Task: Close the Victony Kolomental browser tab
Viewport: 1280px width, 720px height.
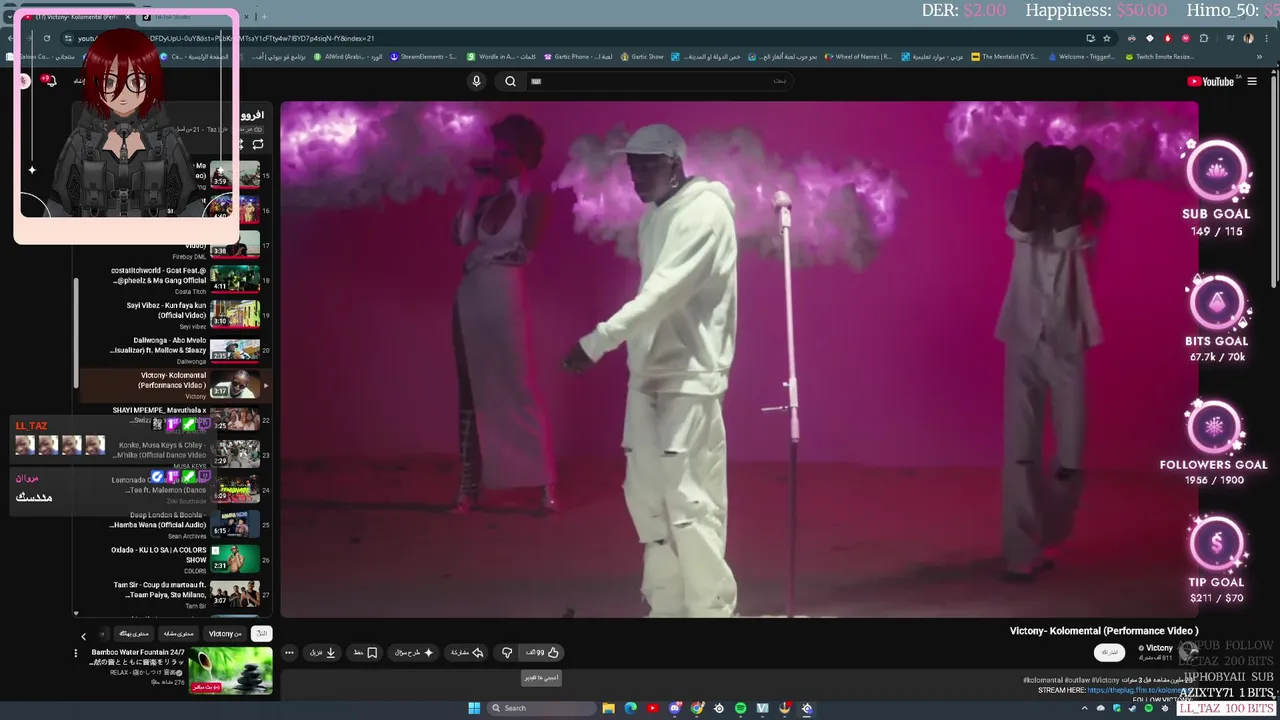Action: click(x=128, y=16)
